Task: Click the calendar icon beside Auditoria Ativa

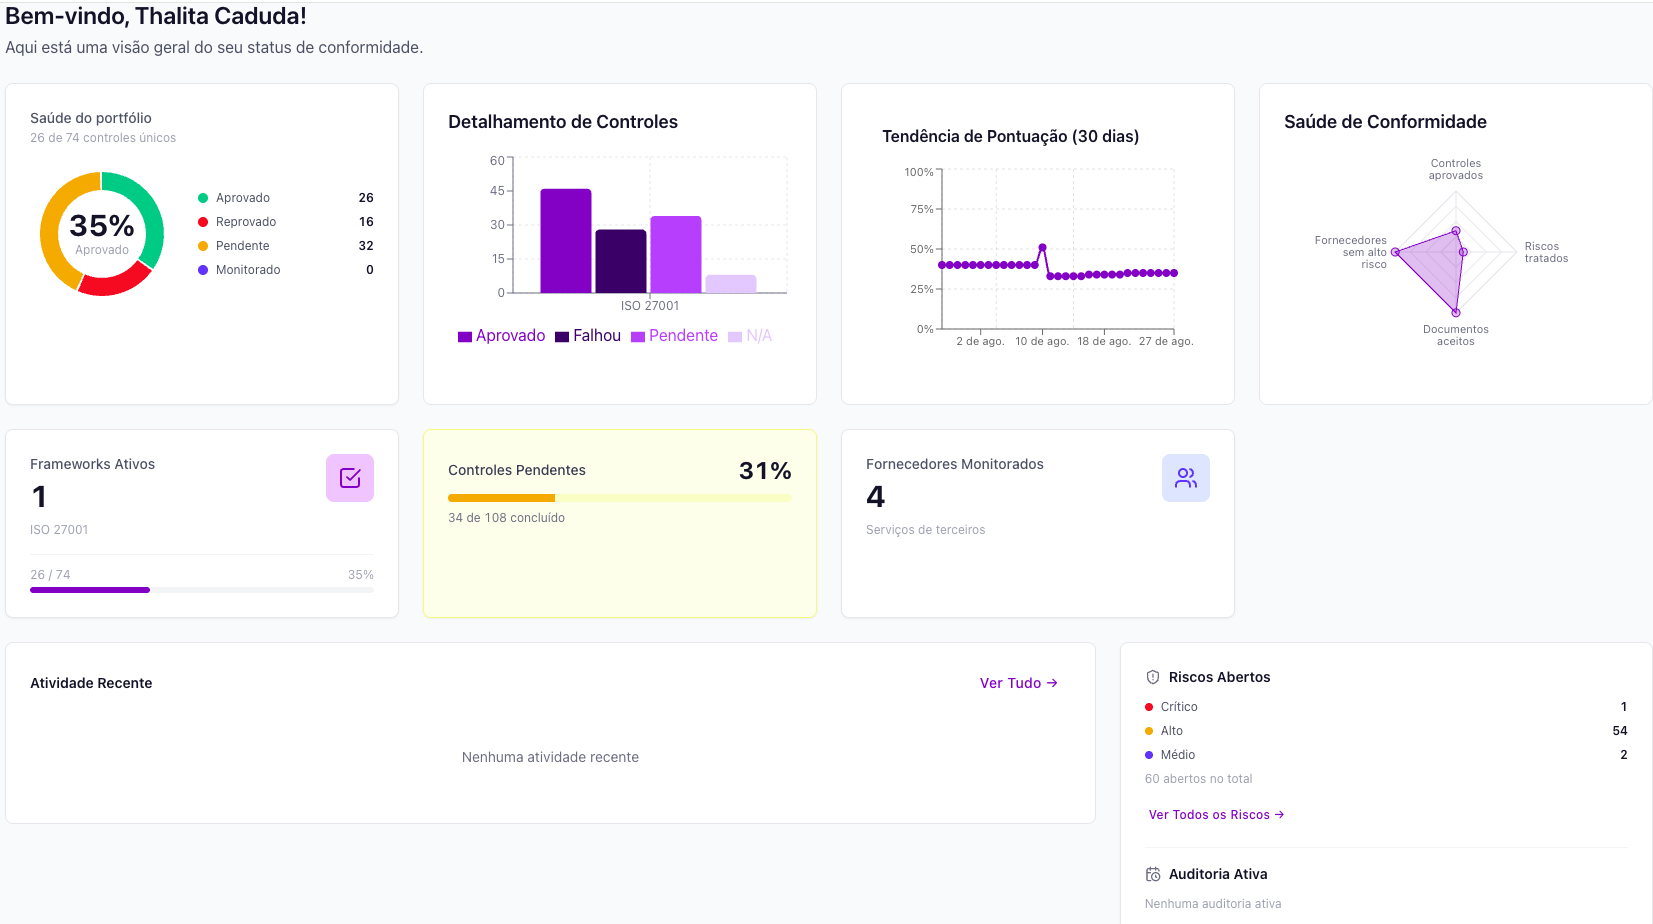Action: pos(1153,874)
